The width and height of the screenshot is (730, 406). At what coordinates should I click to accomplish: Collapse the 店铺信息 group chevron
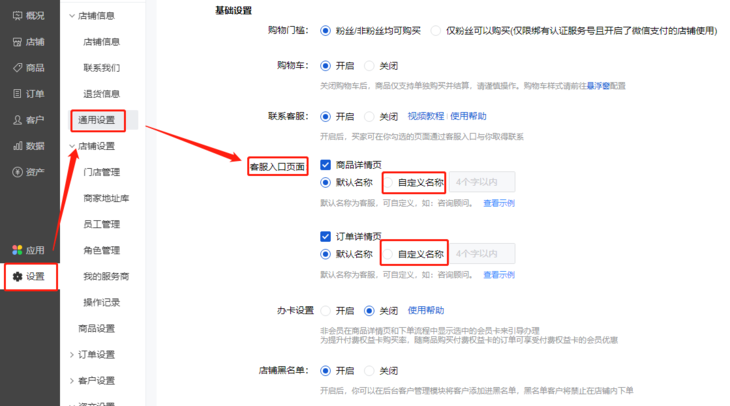point(72,16)
